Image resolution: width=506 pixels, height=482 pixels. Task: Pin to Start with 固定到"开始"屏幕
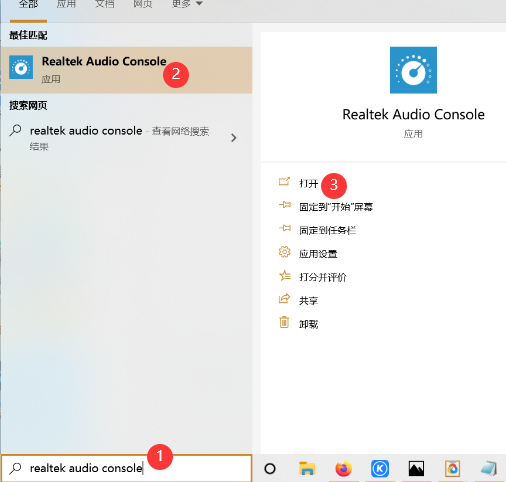tap(336, 207)
